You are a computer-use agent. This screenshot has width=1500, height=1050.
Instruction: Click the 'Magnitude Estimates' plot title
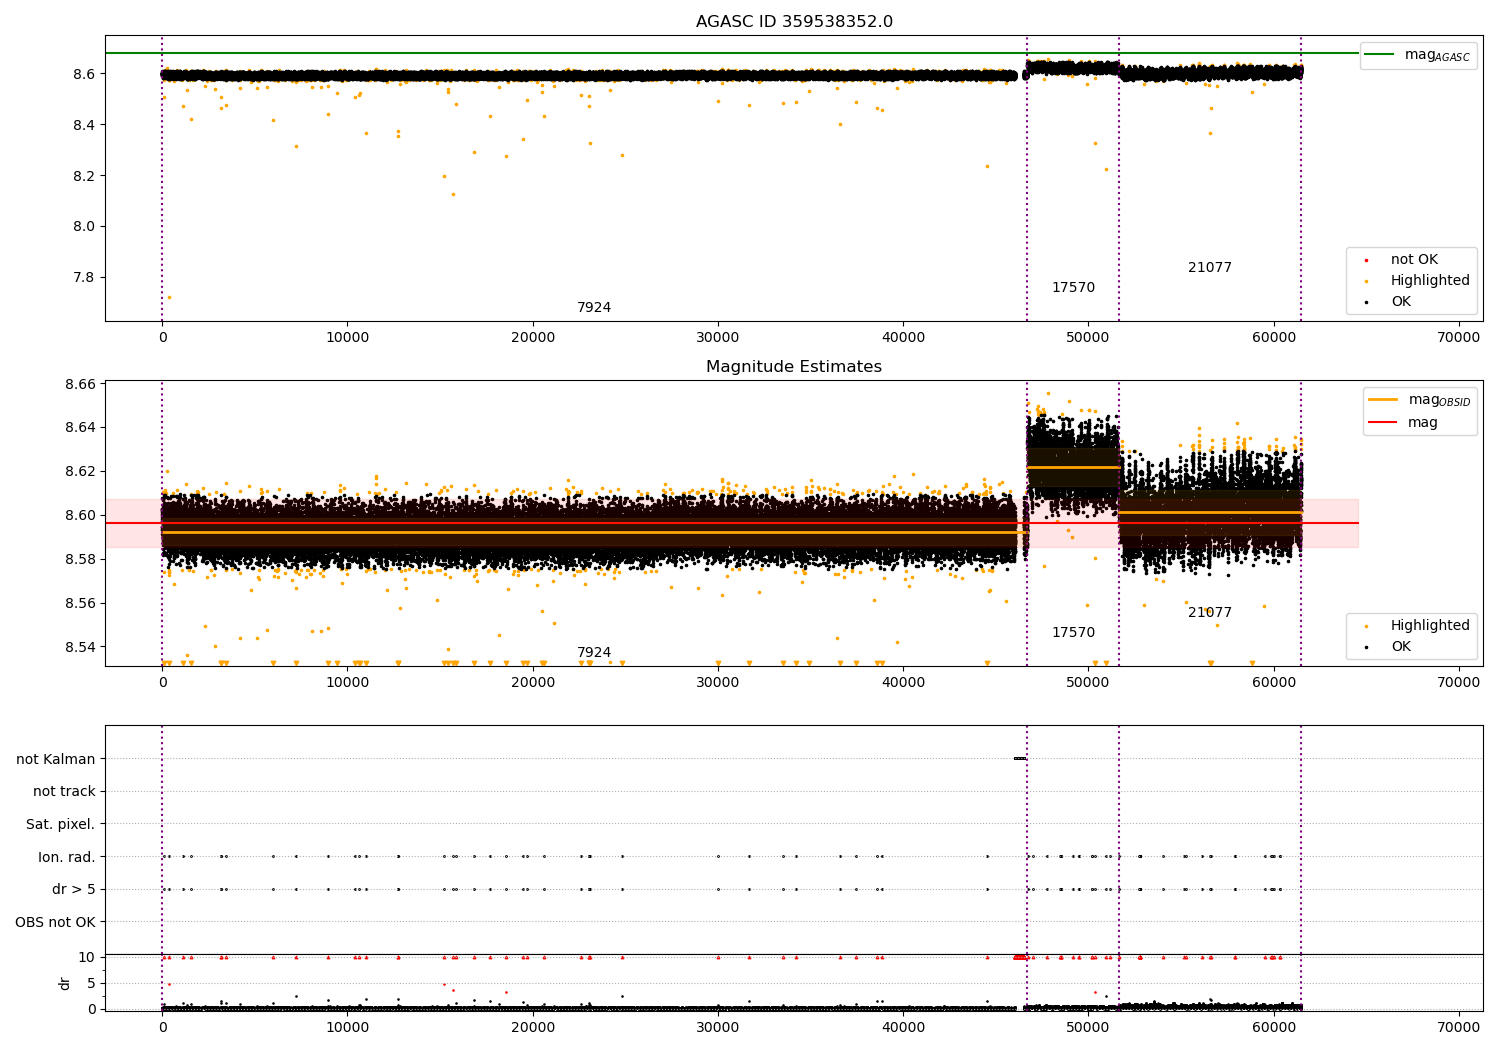pos(794,367)
